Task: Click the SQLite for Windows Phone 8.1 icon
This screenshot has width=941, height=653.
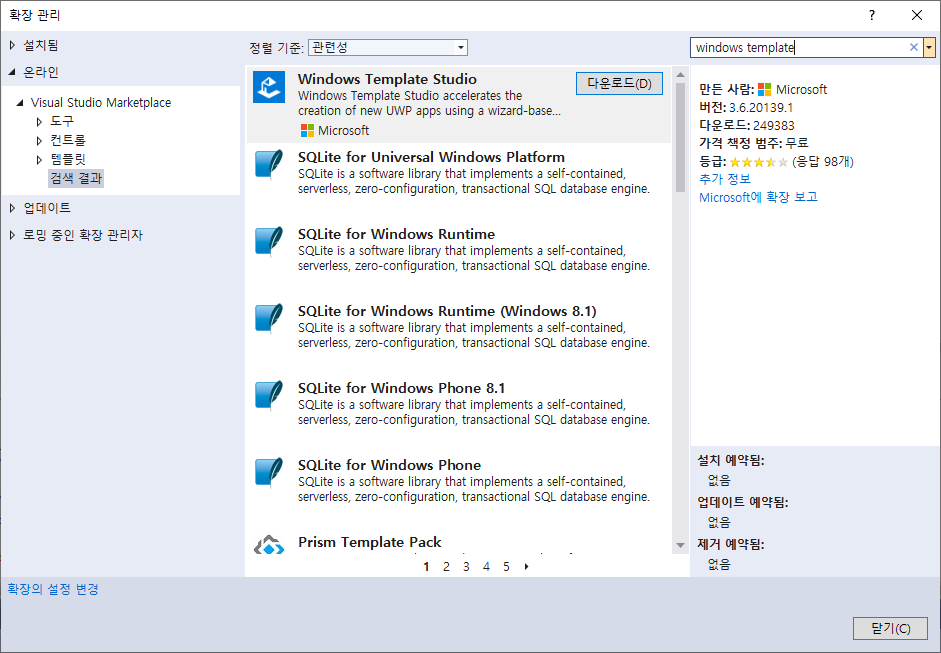Action: point(268,396)
